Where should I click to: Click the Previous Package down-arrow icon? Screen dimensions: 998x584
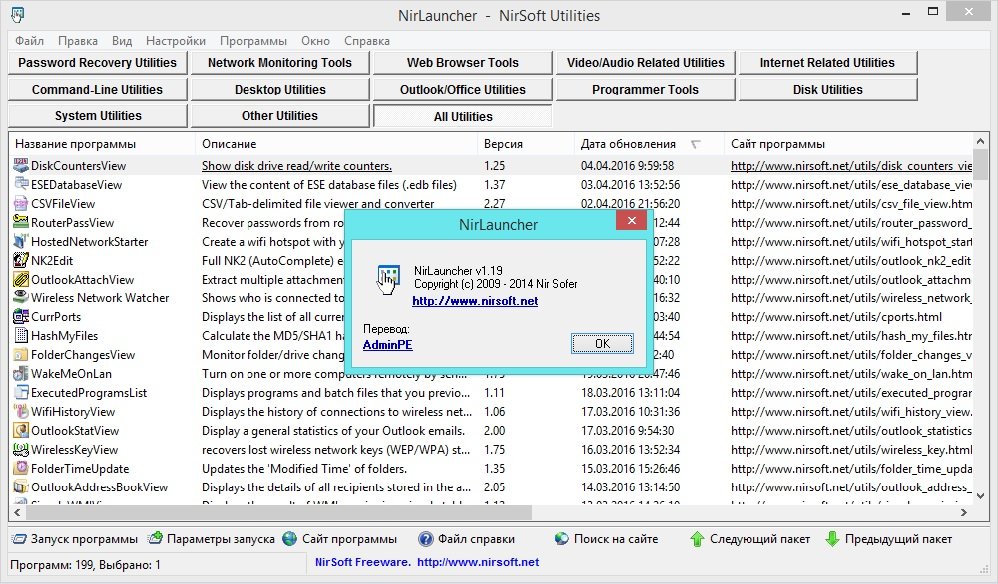point(832,539)
